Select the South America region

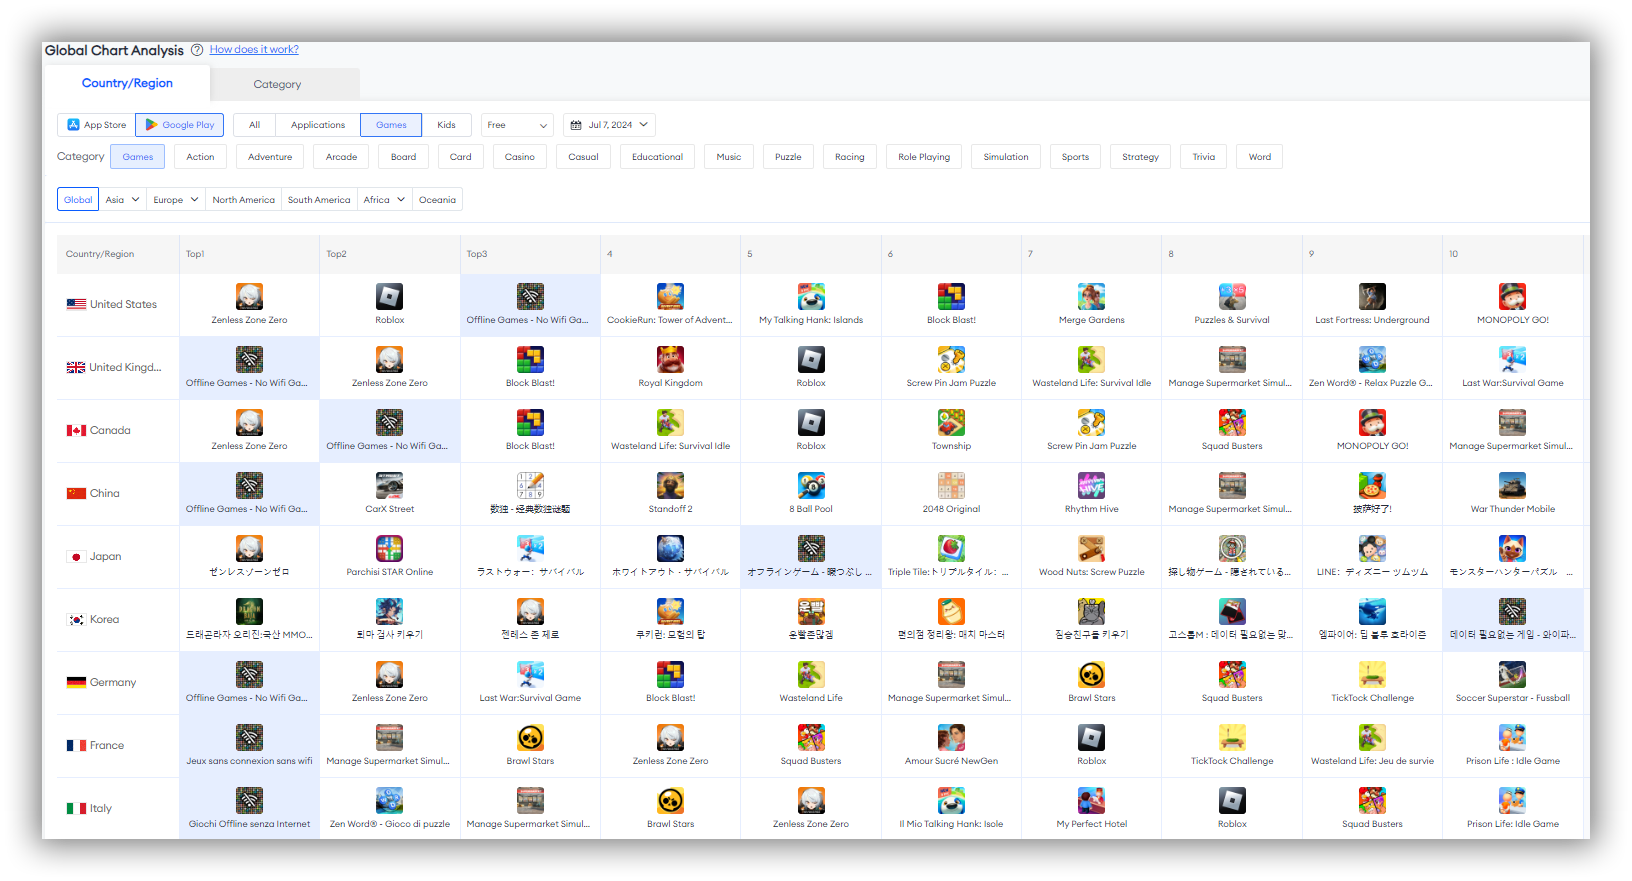319,200
